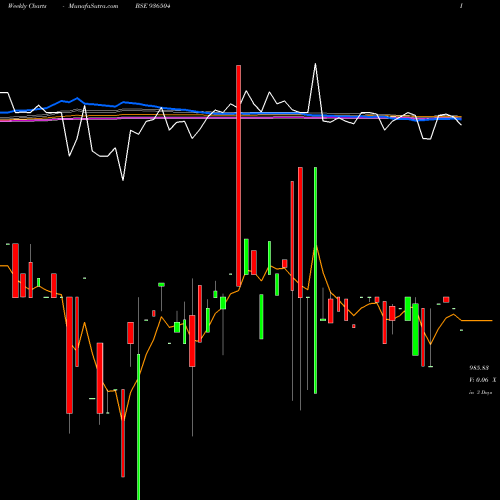Image resolution: width=500 pixels, height=500 pixels.
Task: Select the tall green candle below the white line's peak
Action: click(315, 280)
